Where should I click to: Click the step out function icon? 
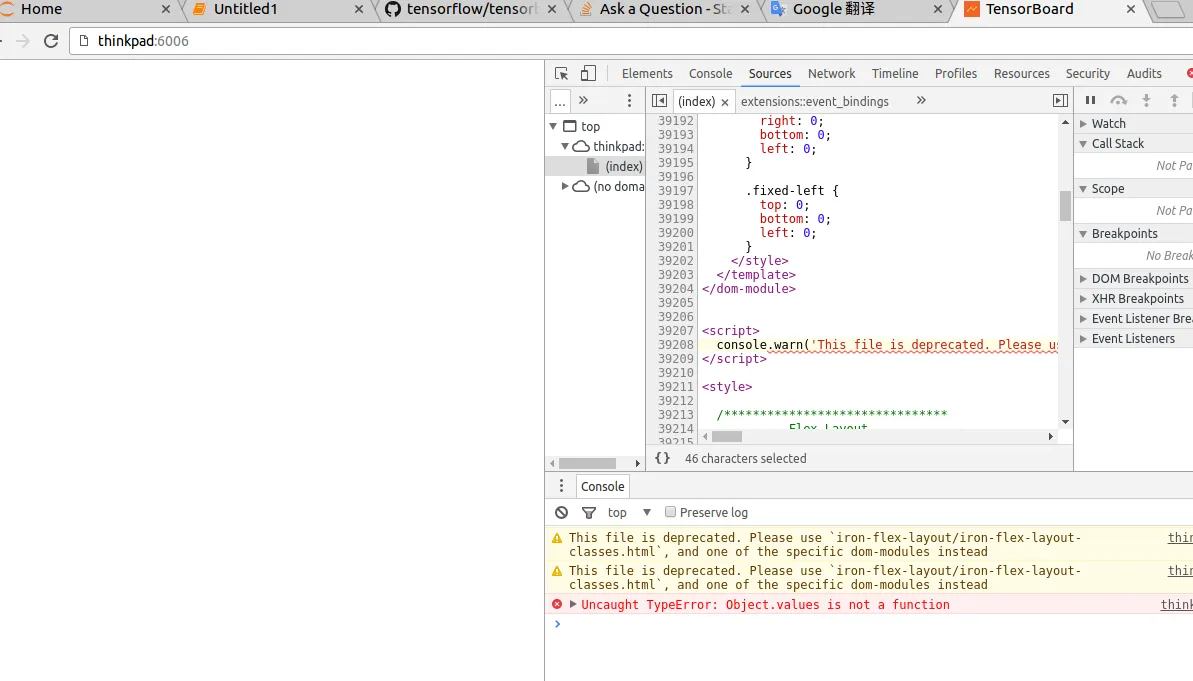coord(1174,100)
